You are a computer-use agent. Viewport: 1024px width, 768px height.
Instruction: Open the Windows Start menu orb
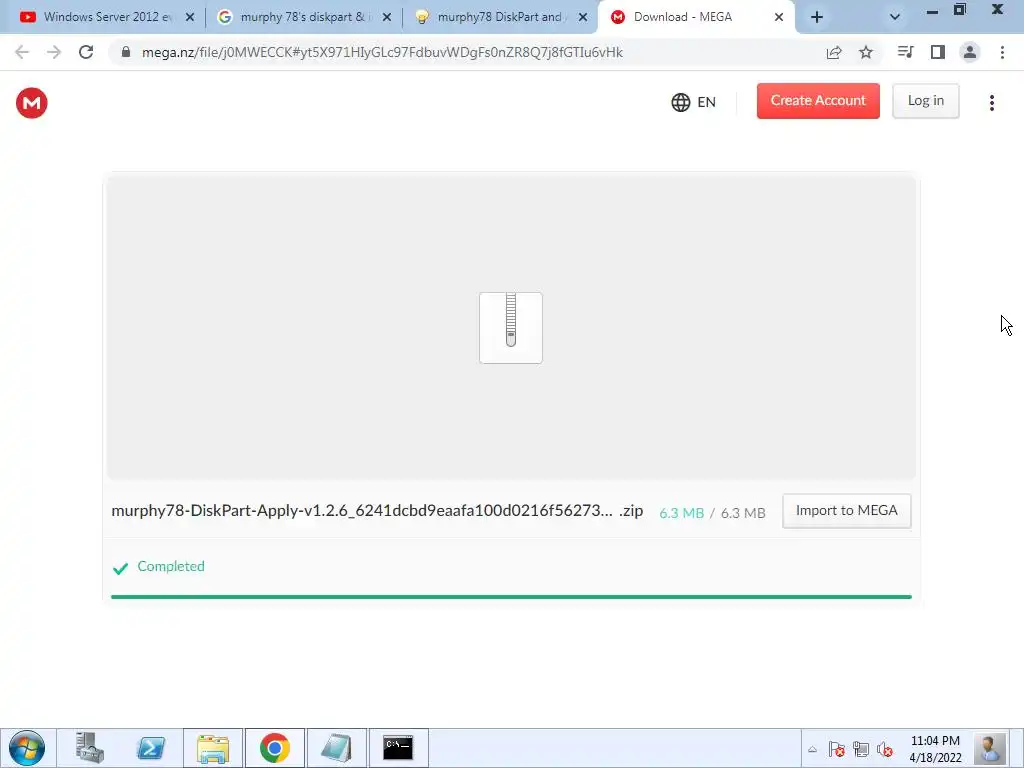point(27,748)
